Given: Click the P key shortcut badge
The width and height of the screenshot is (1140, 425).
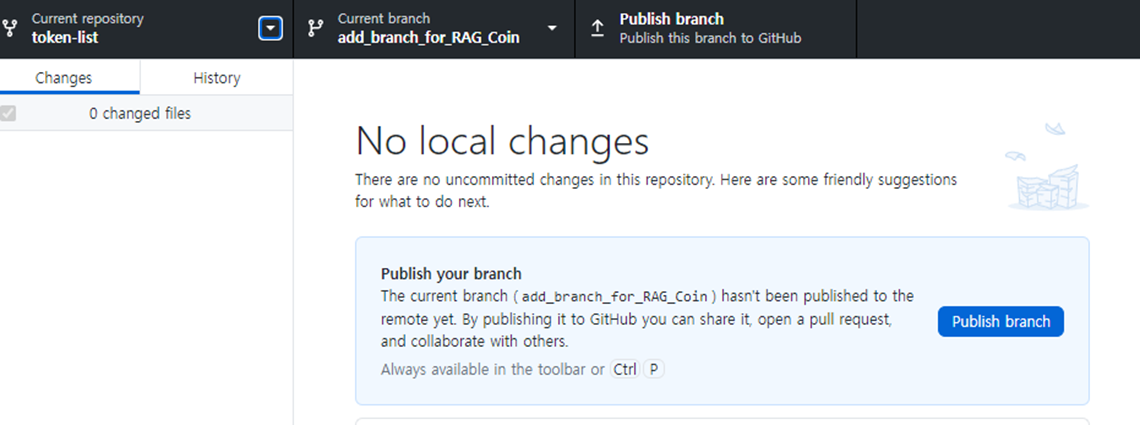Looking at the screenshot, I should 654,369.
